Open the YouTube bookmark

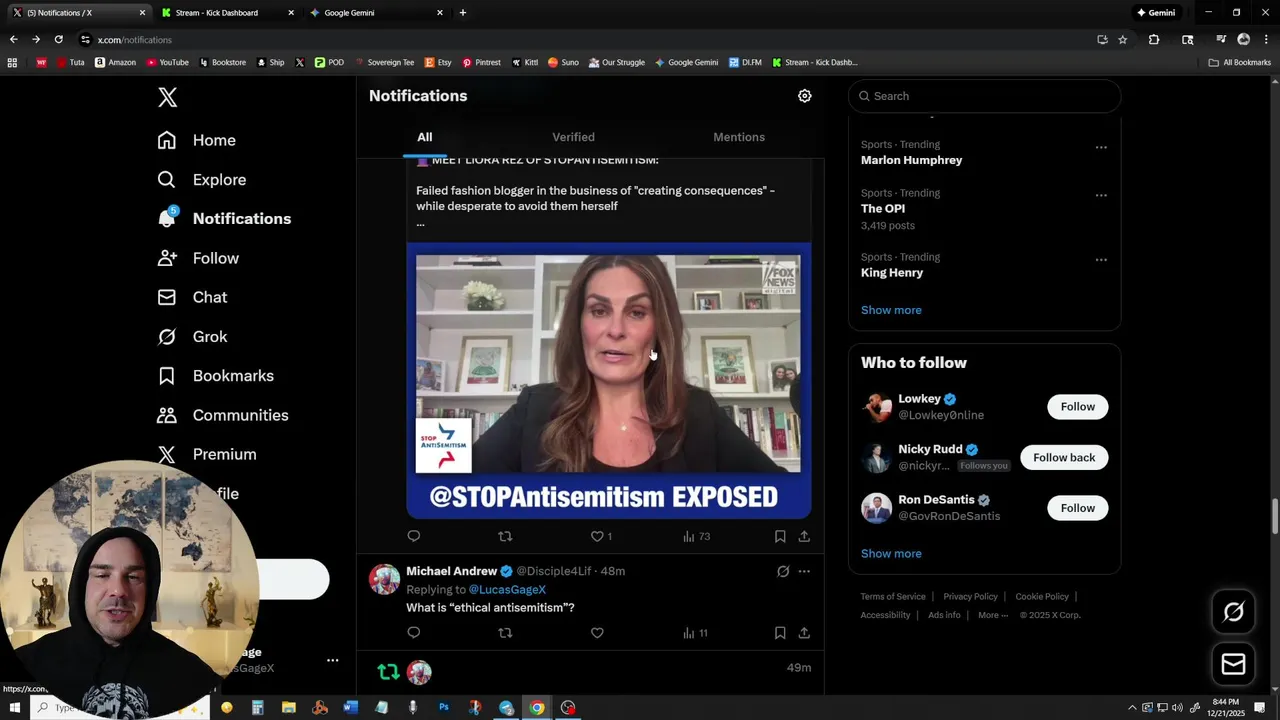167,62
